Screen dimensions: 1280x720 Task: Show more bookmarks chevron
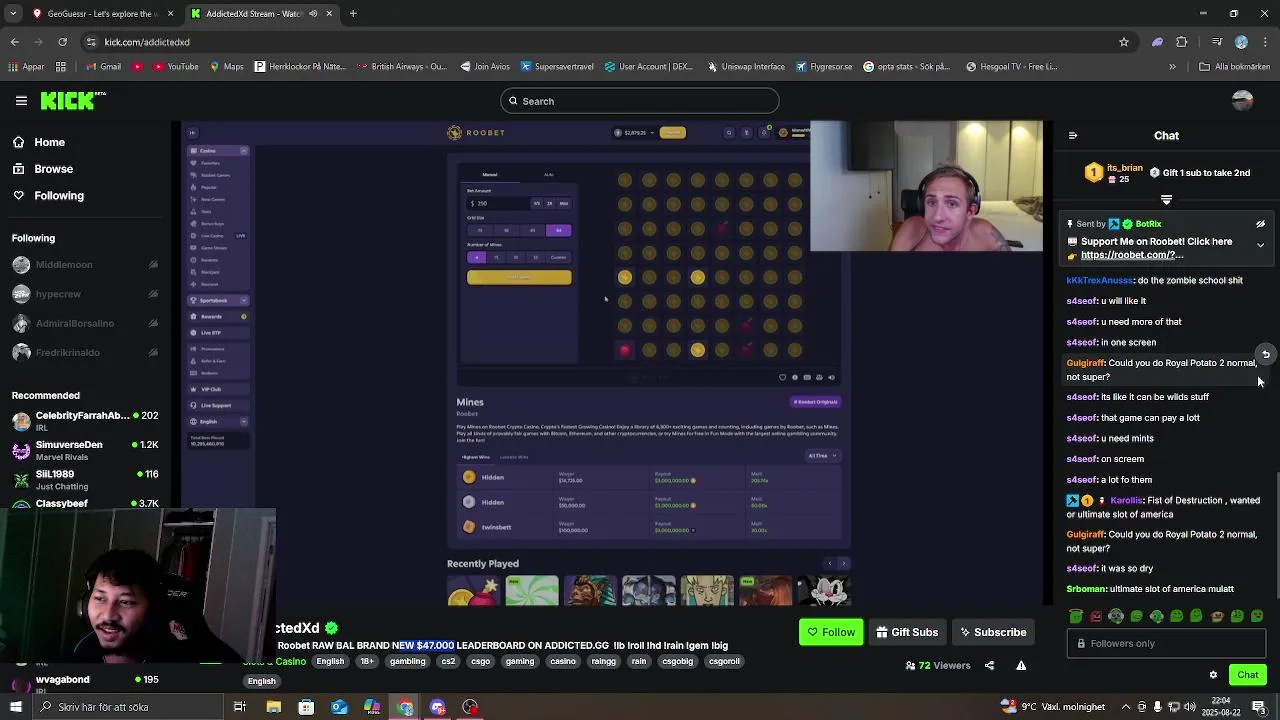click(x=1174, y=67)
